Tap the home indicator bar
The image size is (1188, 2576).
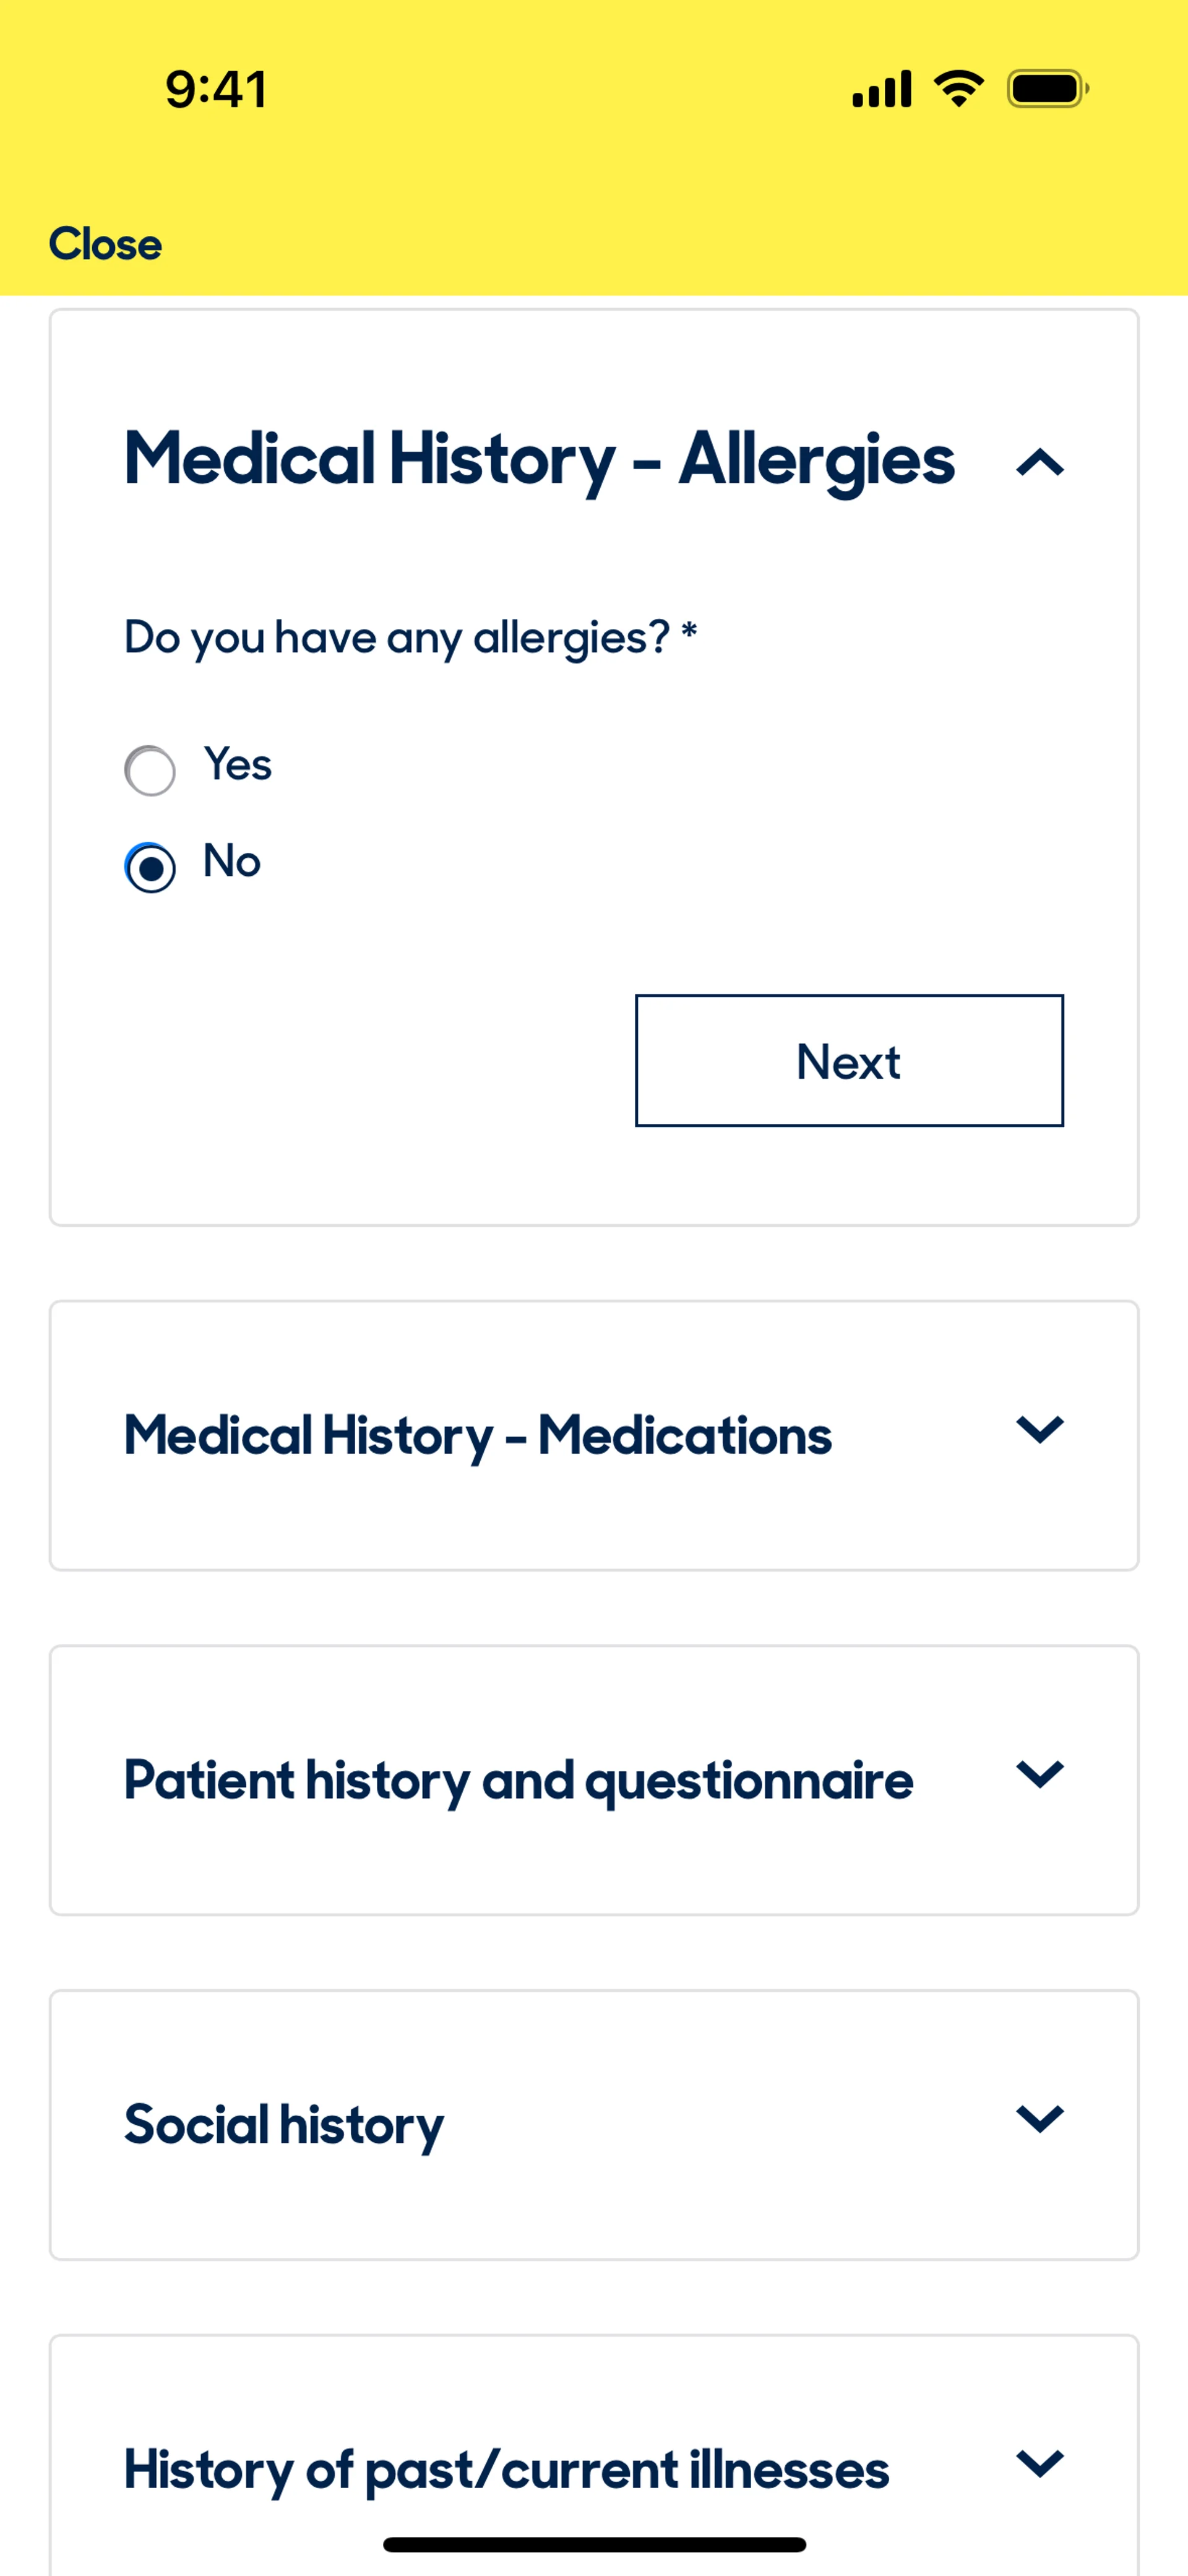point(594,2544)
